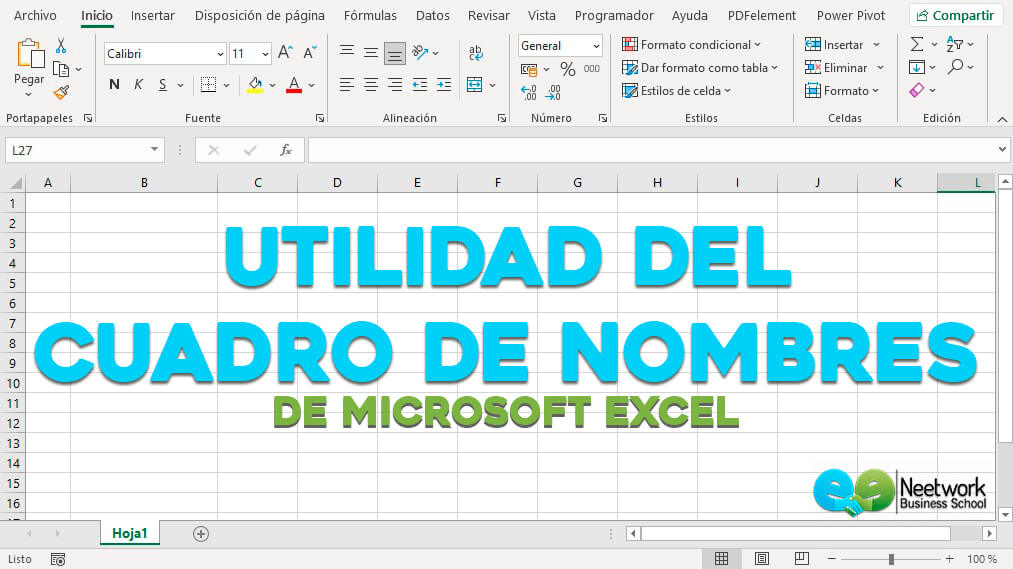Screen dimensions: 1013x569
Task: Toggle bold formatting with N button
Action: point(115,85)
